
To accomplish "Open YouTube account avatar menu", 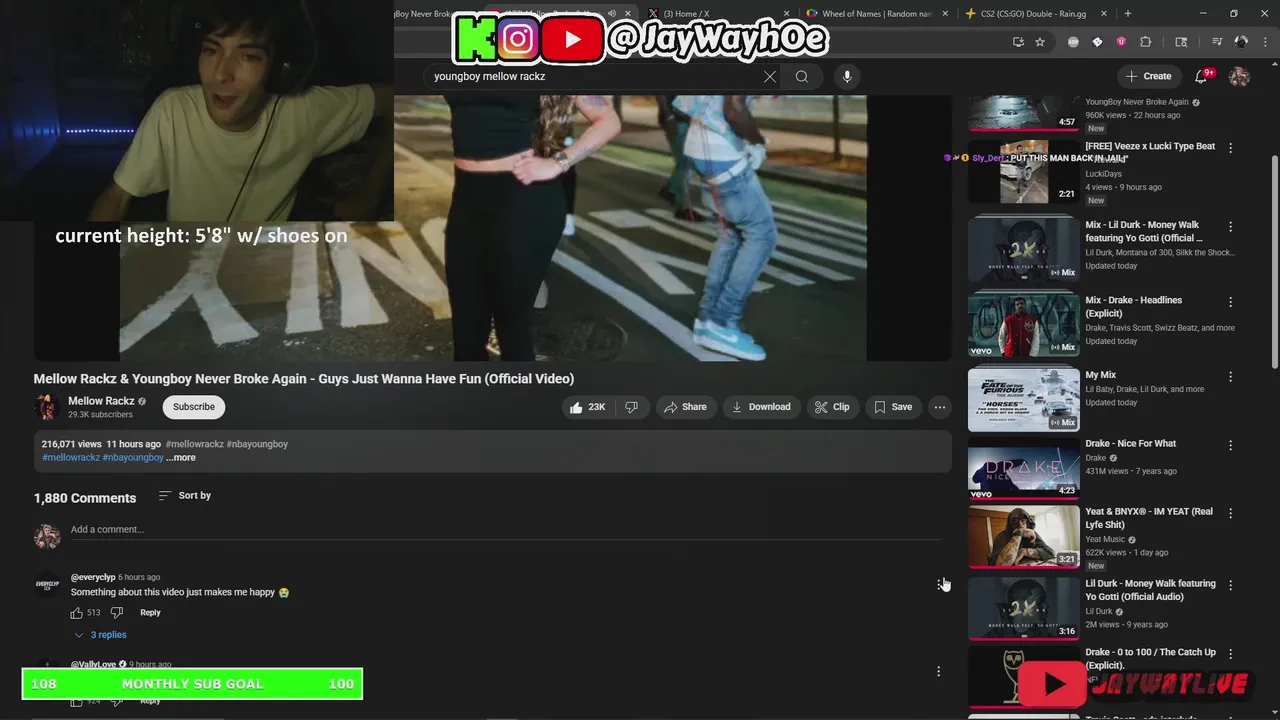I will (1239, 76).
